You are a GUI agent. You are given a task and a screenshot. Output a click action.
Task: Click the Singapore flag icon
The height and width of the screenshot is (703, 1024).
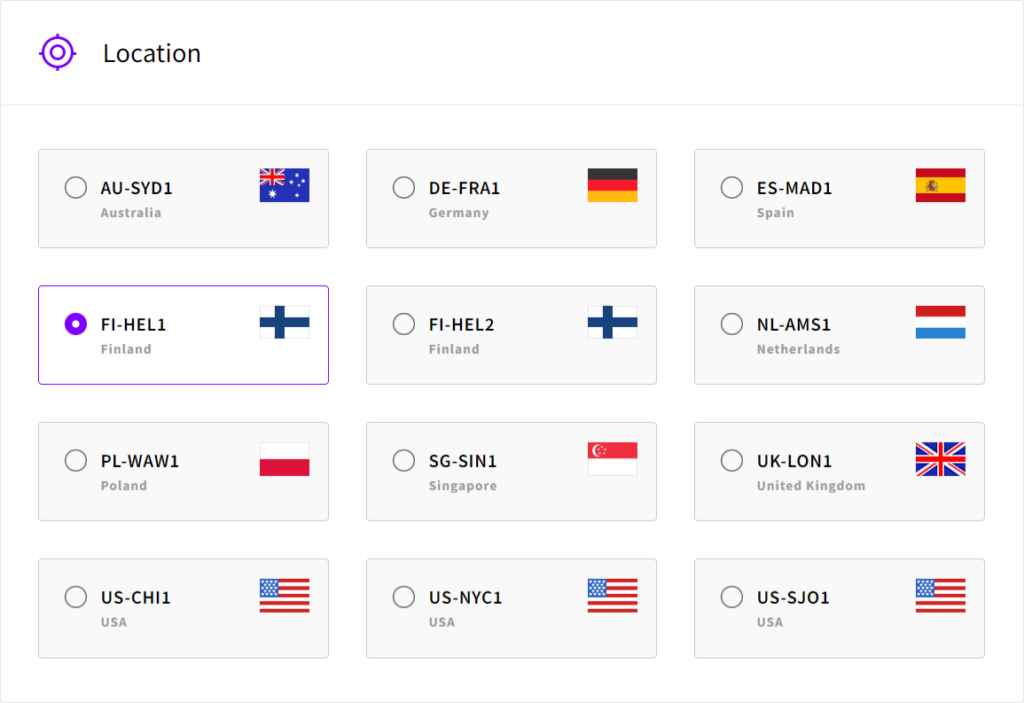coord(612,459)
